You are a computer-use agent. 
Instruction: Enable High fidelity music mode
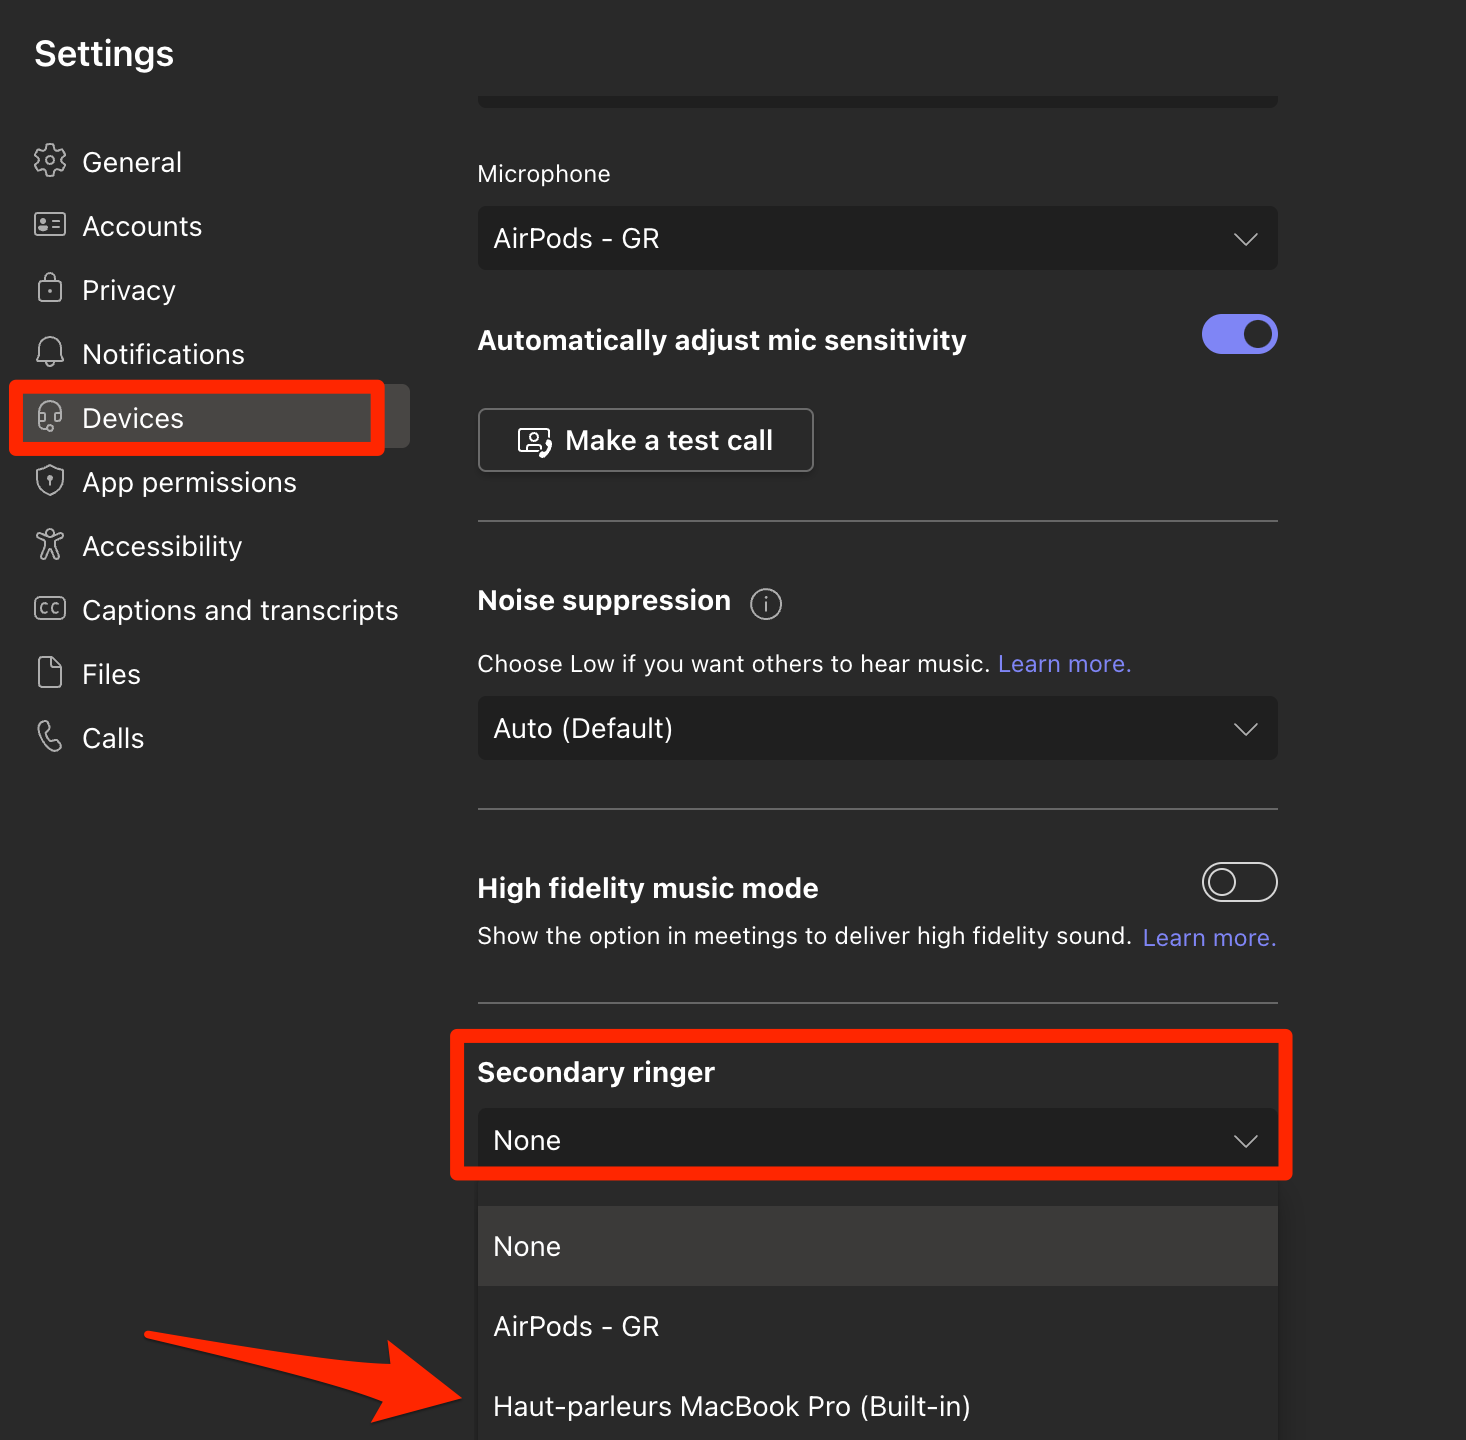[x=1239, y=882]
